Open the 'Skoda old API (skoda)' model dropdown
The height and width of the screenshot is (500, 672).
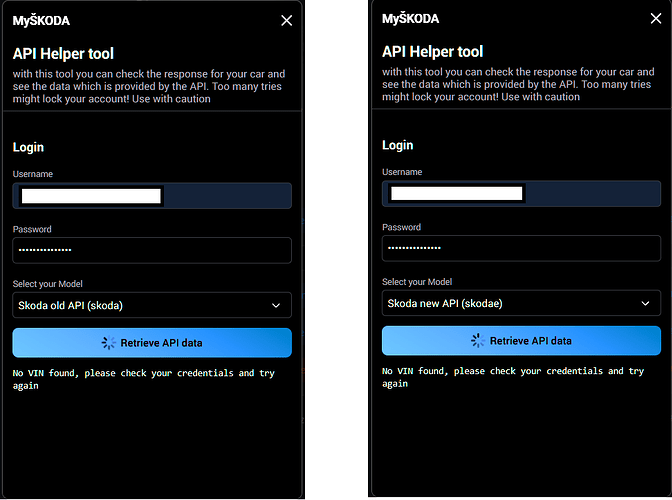152,305
